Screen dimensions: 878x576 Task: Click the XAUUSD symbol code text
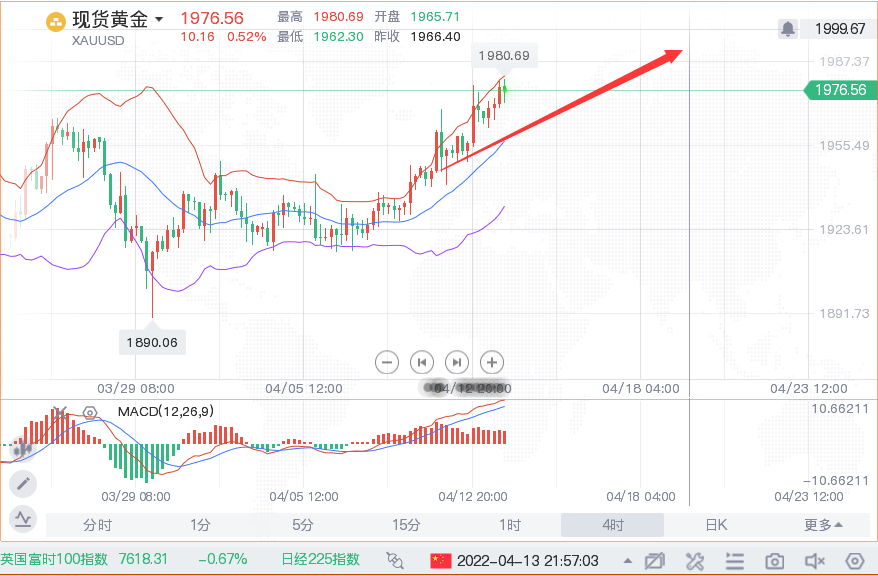98,40
